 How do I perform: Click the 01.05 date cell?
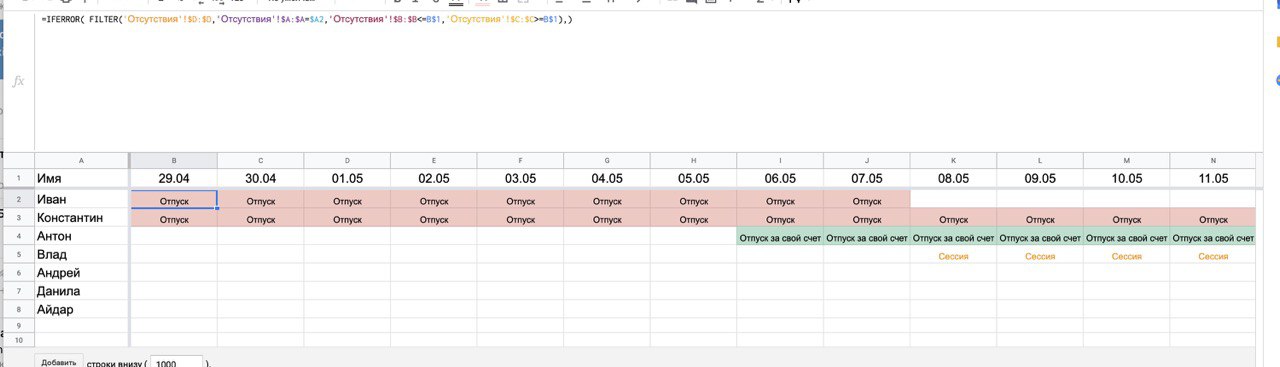coord(347,179)
